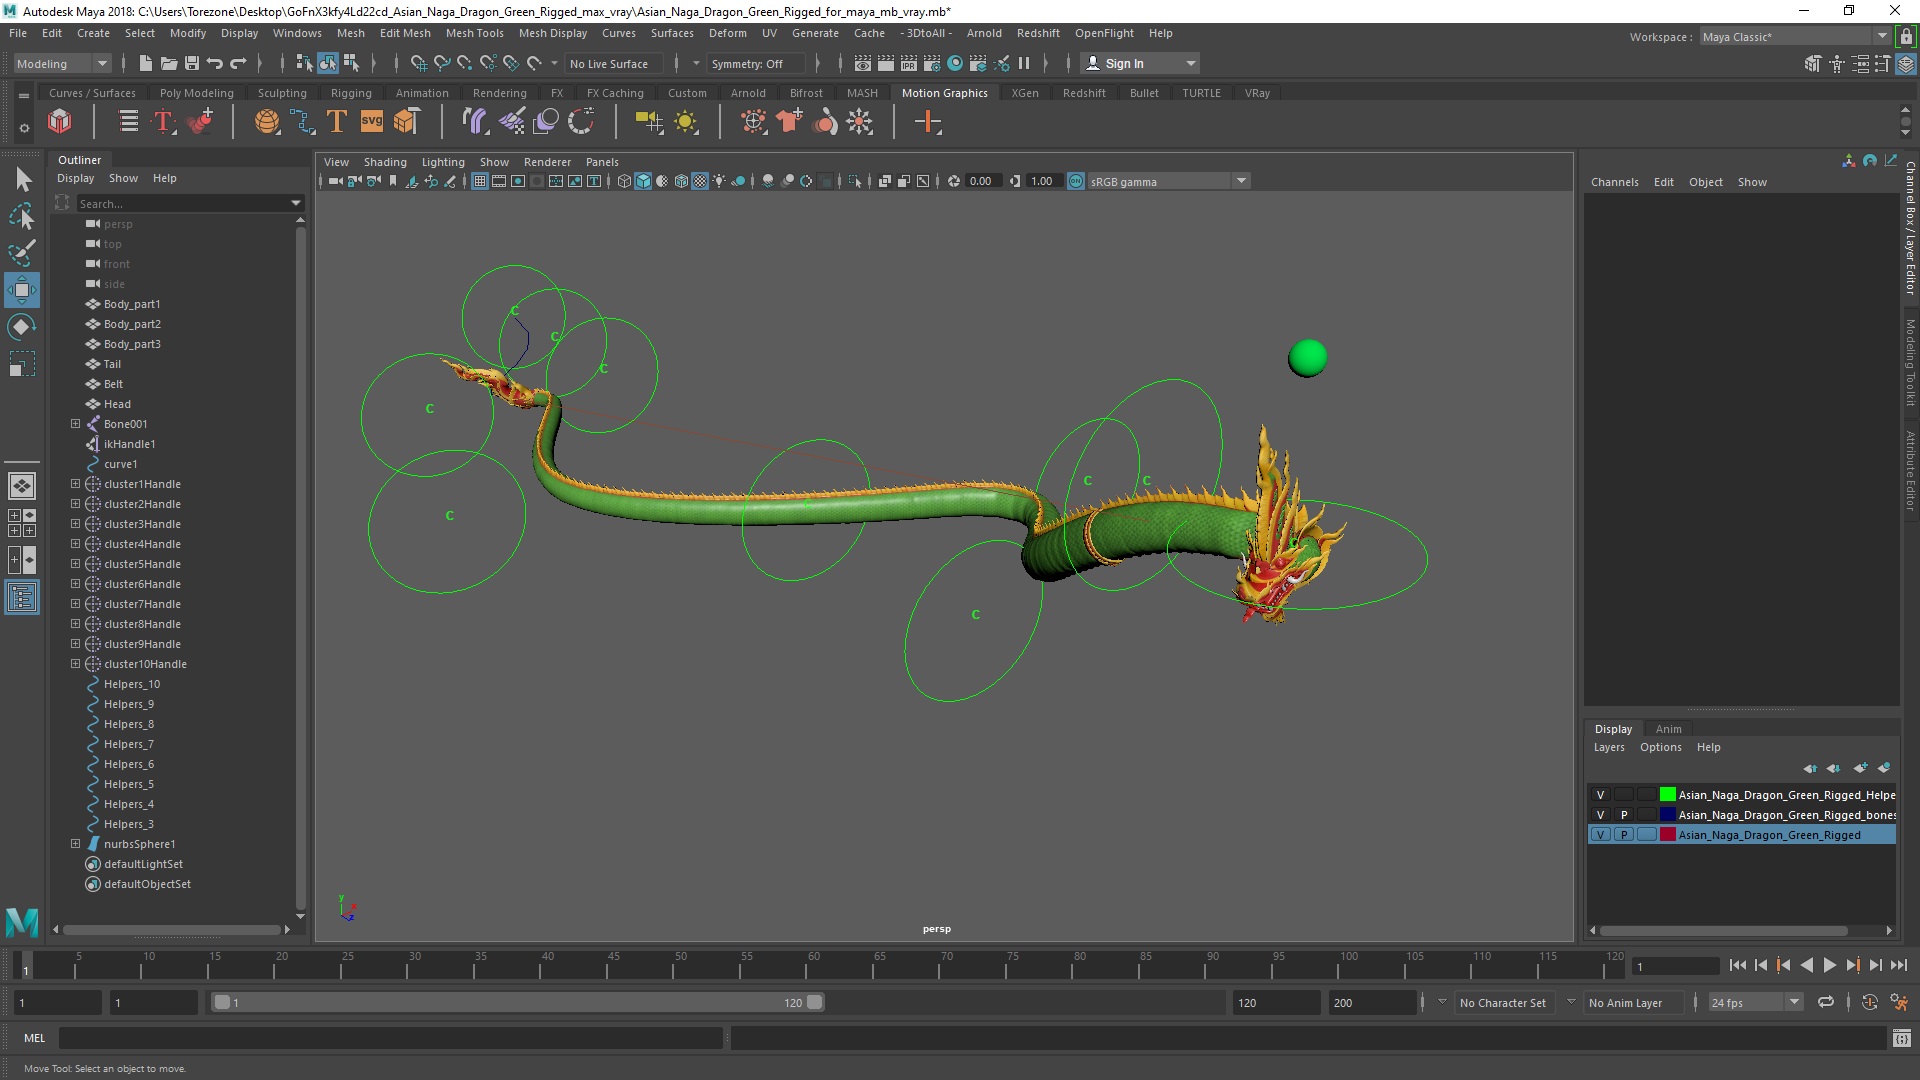Expand cluster10Handle node in Outliner
1920x1080 pixels.
pyautogui.click(x=74, y=663)
